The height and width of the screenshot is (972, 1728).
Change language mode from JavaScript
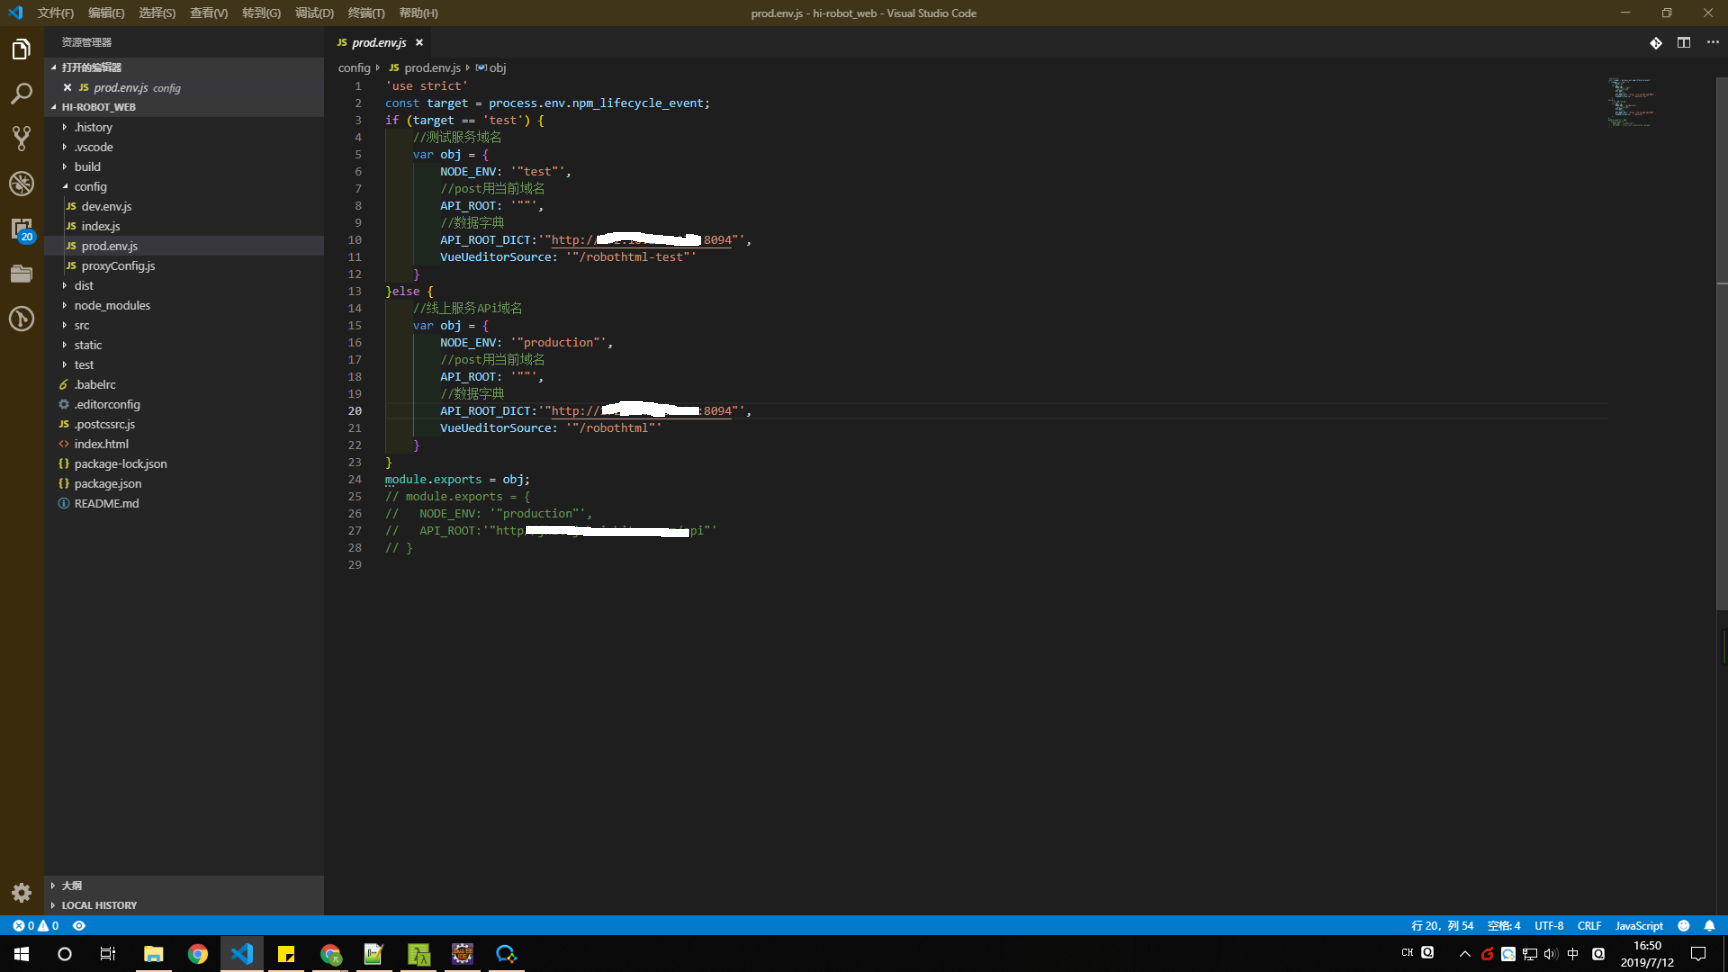[x=1639, y=926]
